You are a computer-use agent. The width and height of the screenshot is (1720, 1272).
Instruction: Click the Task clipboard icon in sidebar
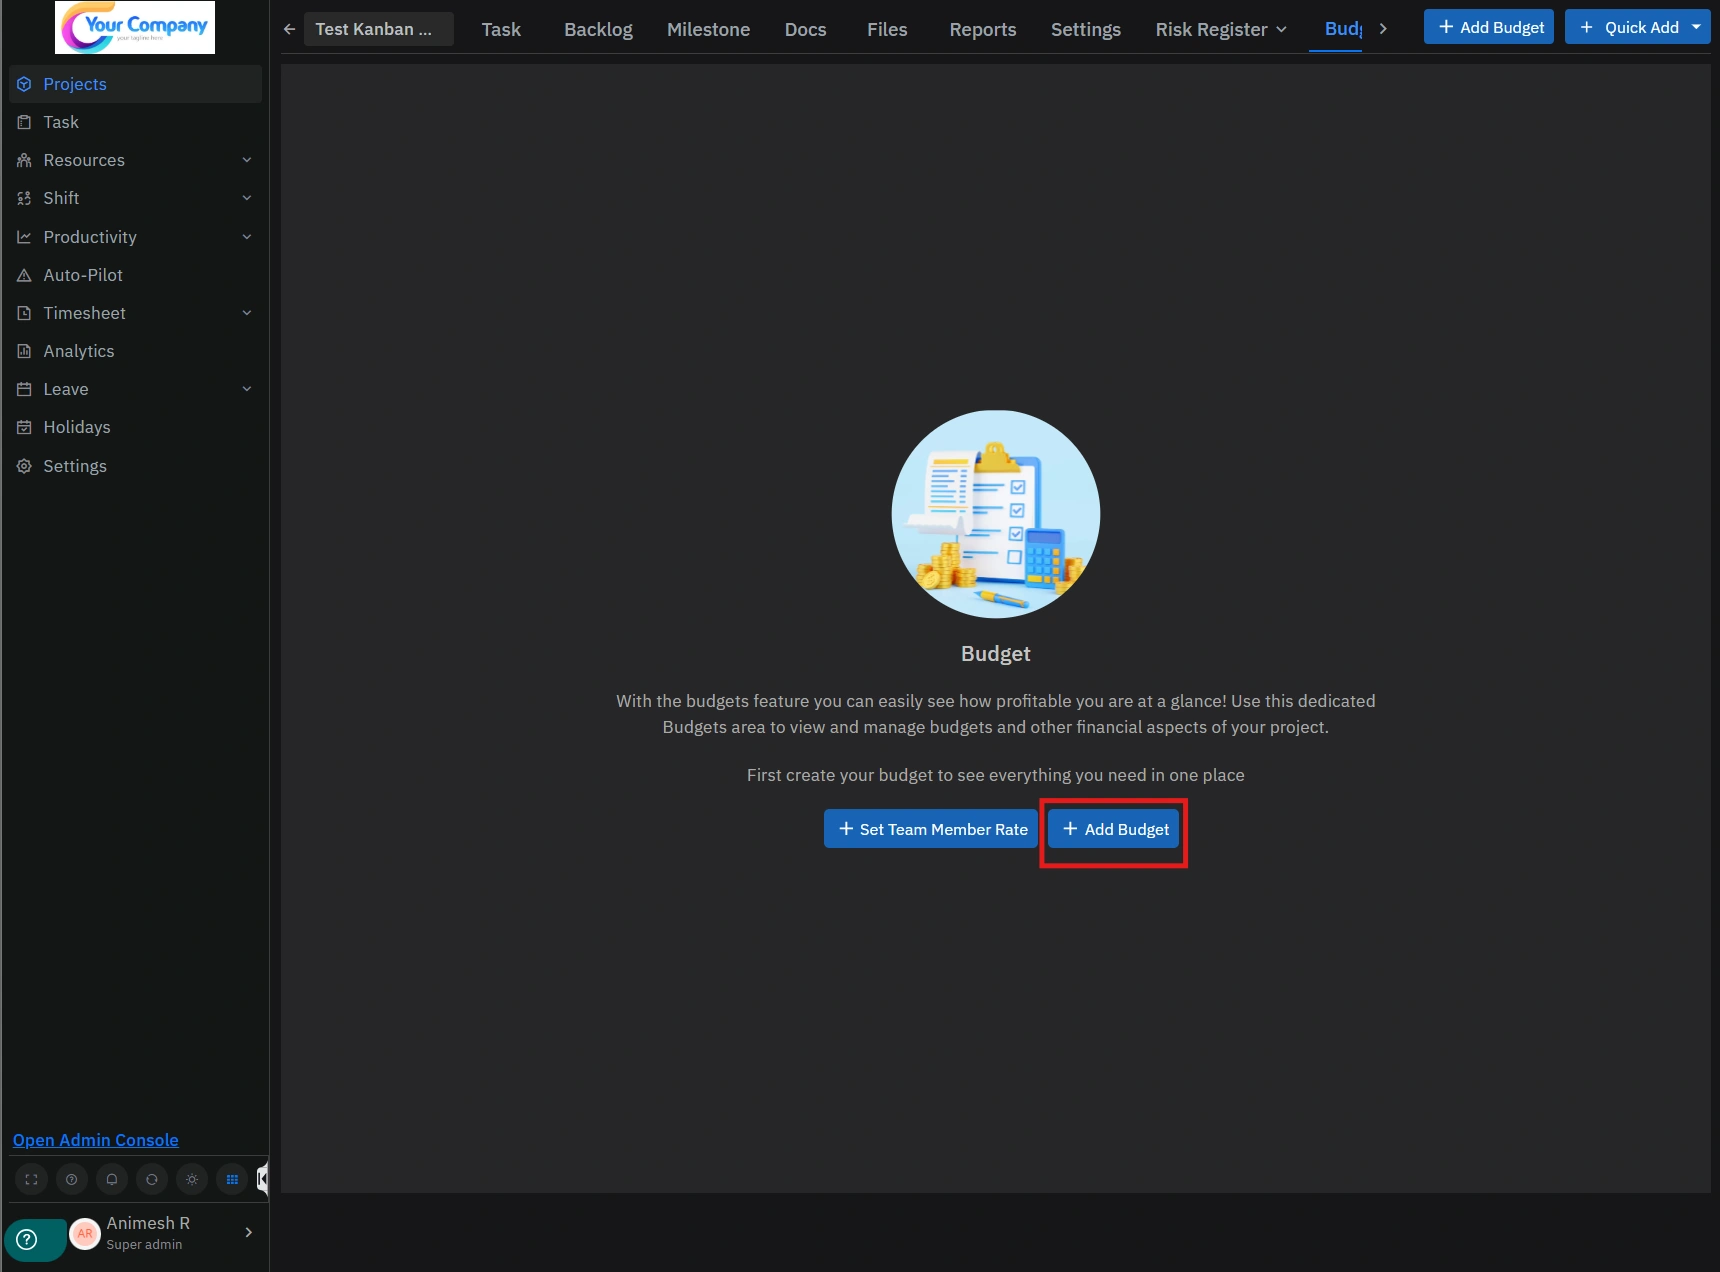click(24, 122)
